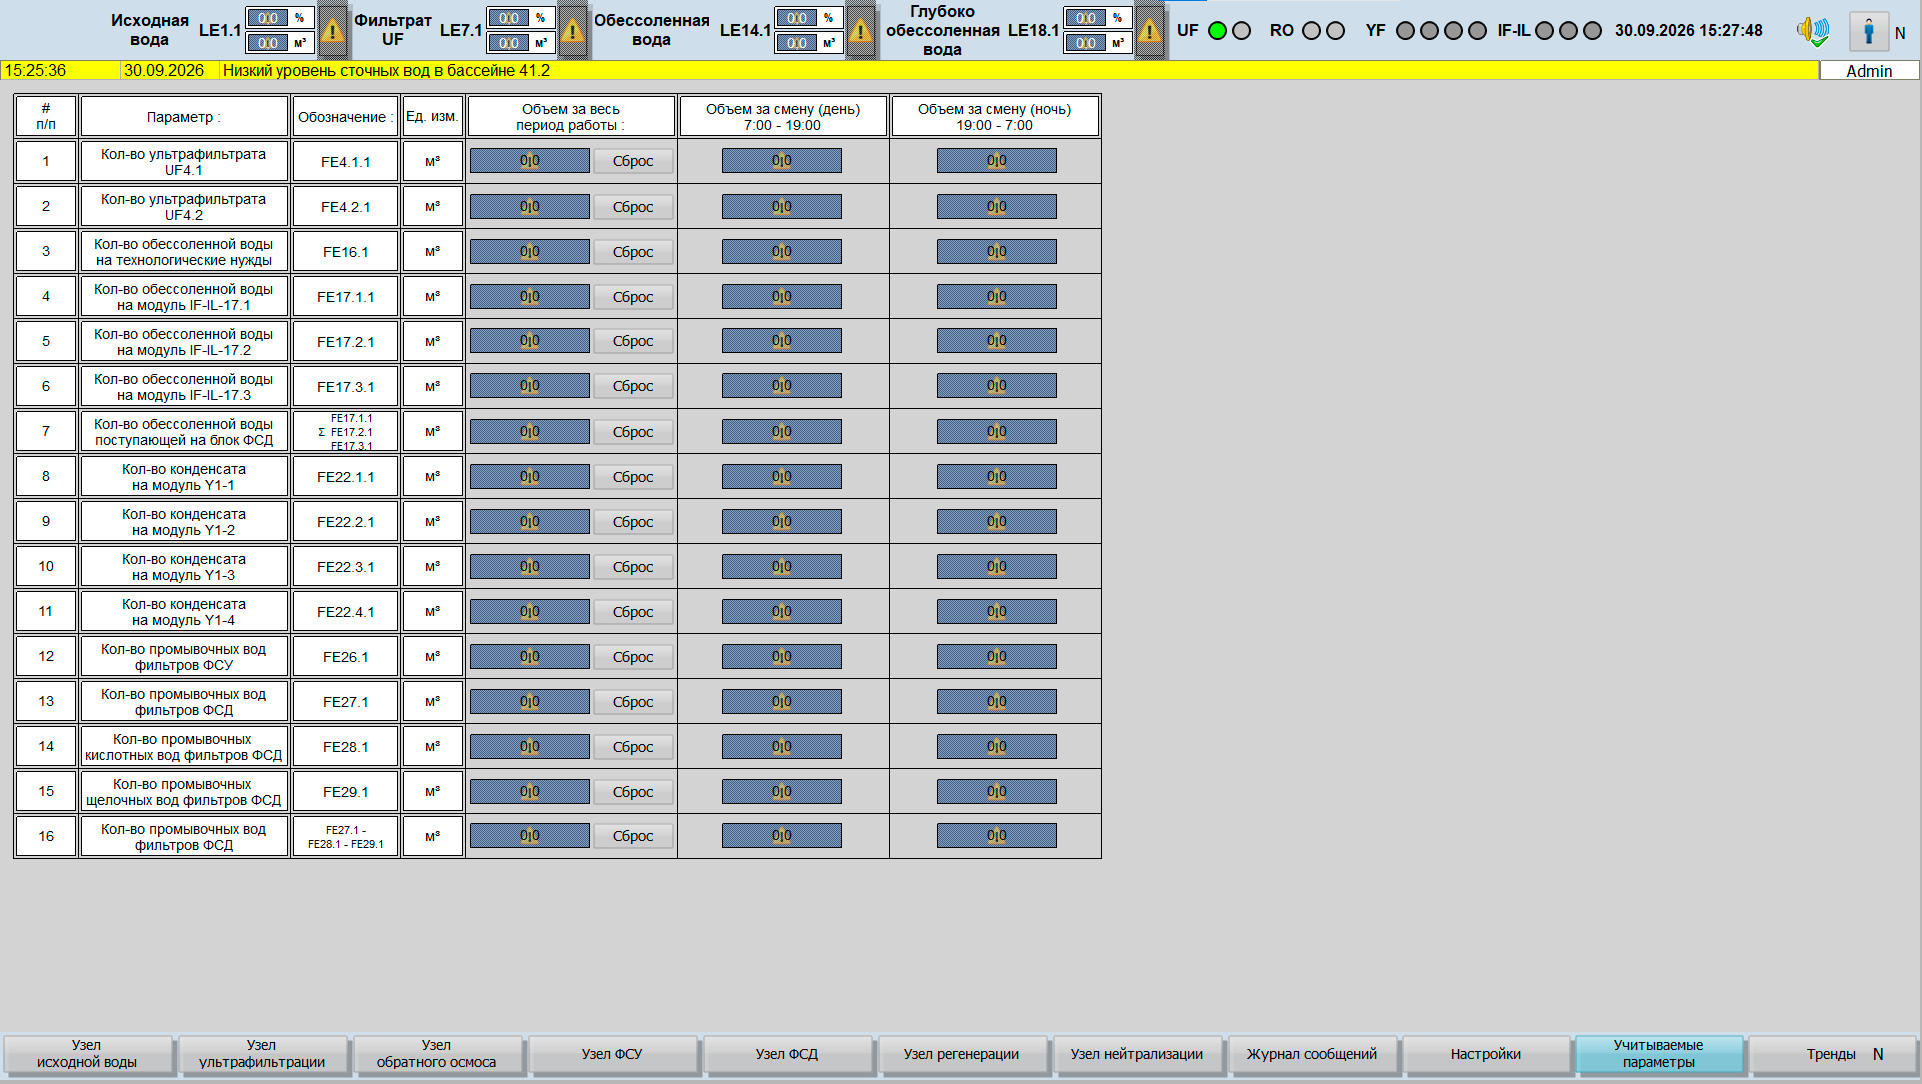Image resolution: width=1922 pixels, height=1084 pixels.
Task: Click the first YF status indicator
Action: point(1405,31)
